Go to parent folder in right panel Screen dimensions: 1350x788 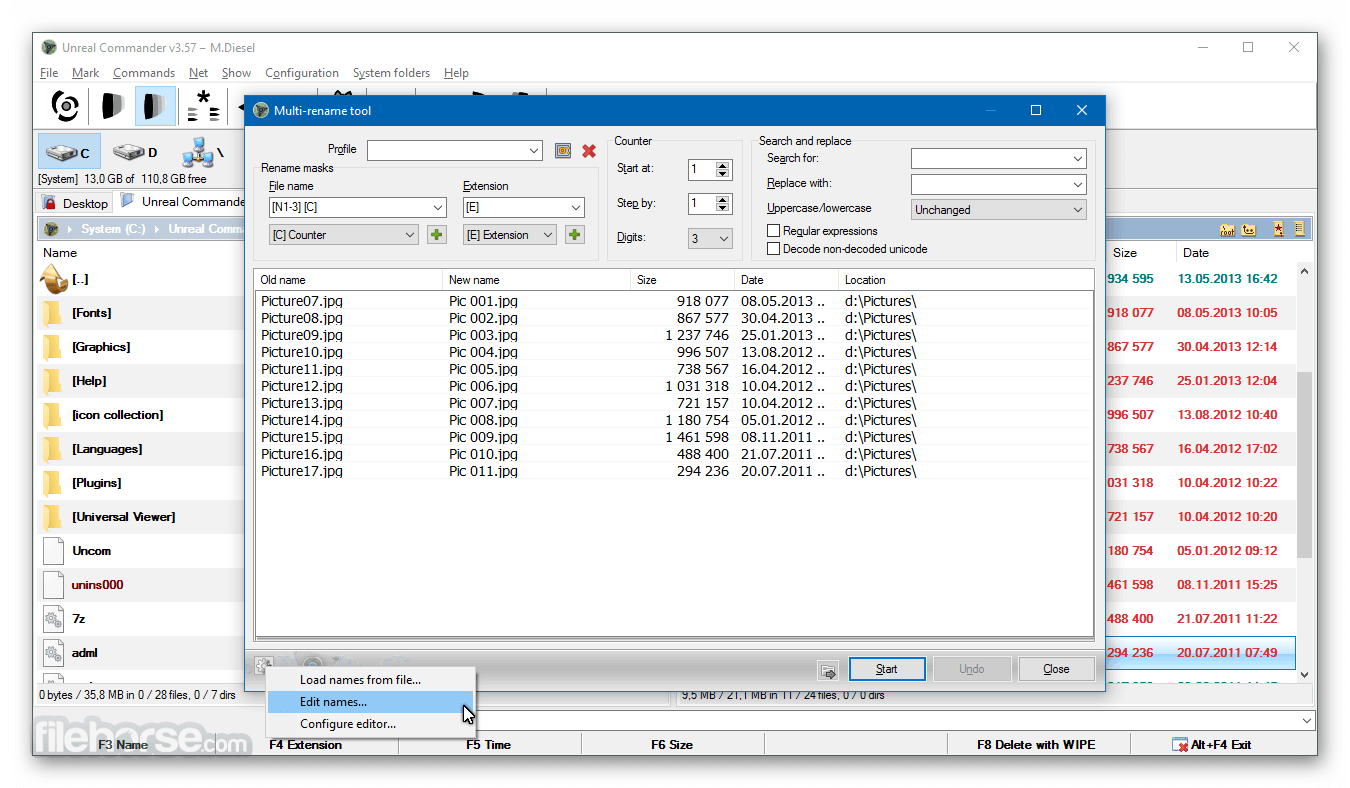point(1249,229)
